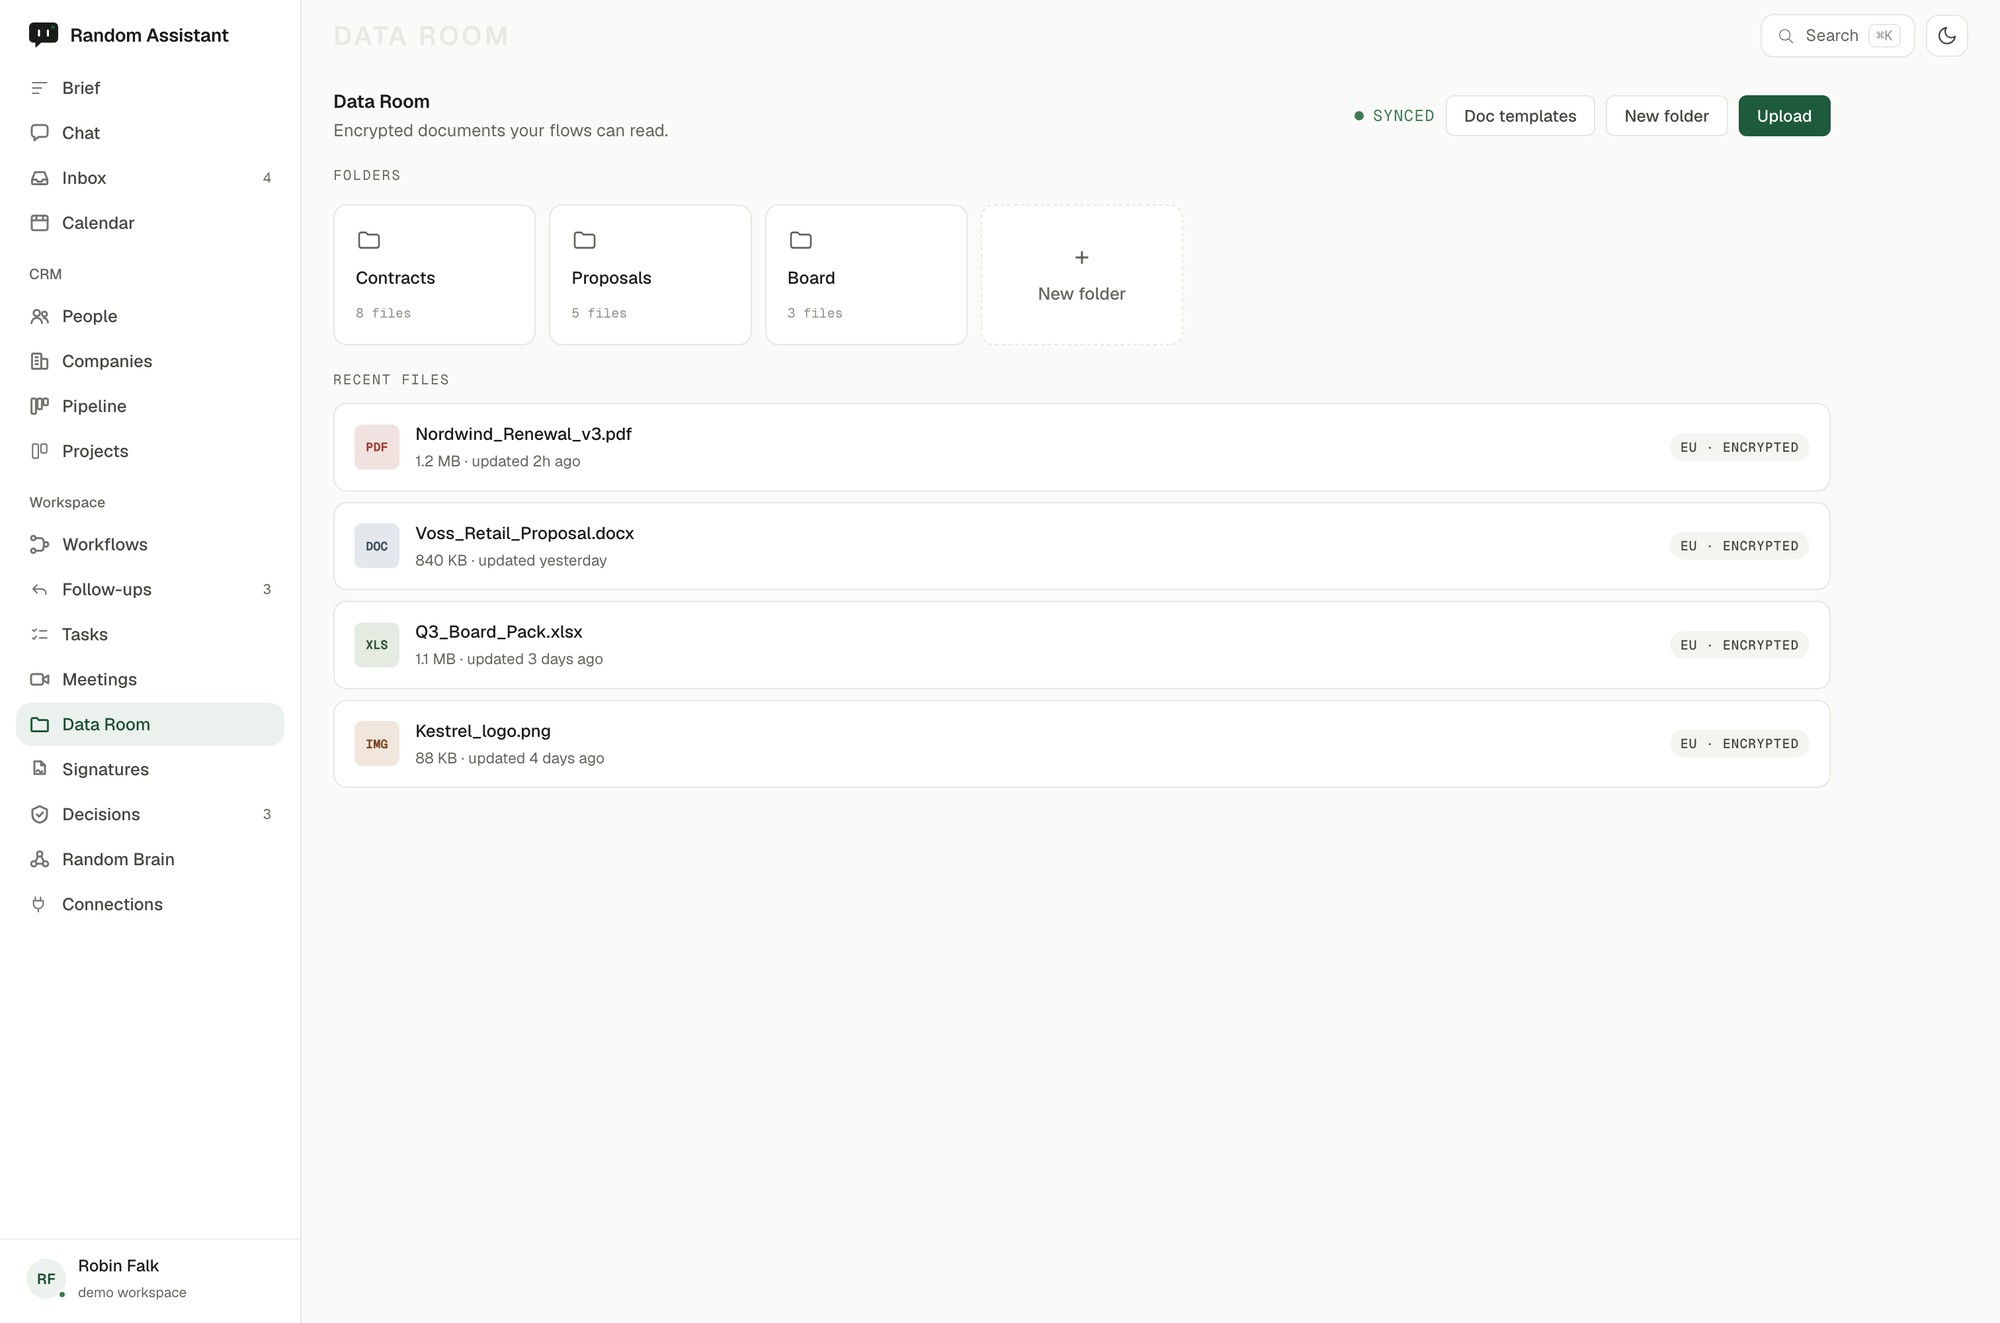Open Doc templates
This screenshot has width=2000, height=1323.
[x=1520, y=116]
